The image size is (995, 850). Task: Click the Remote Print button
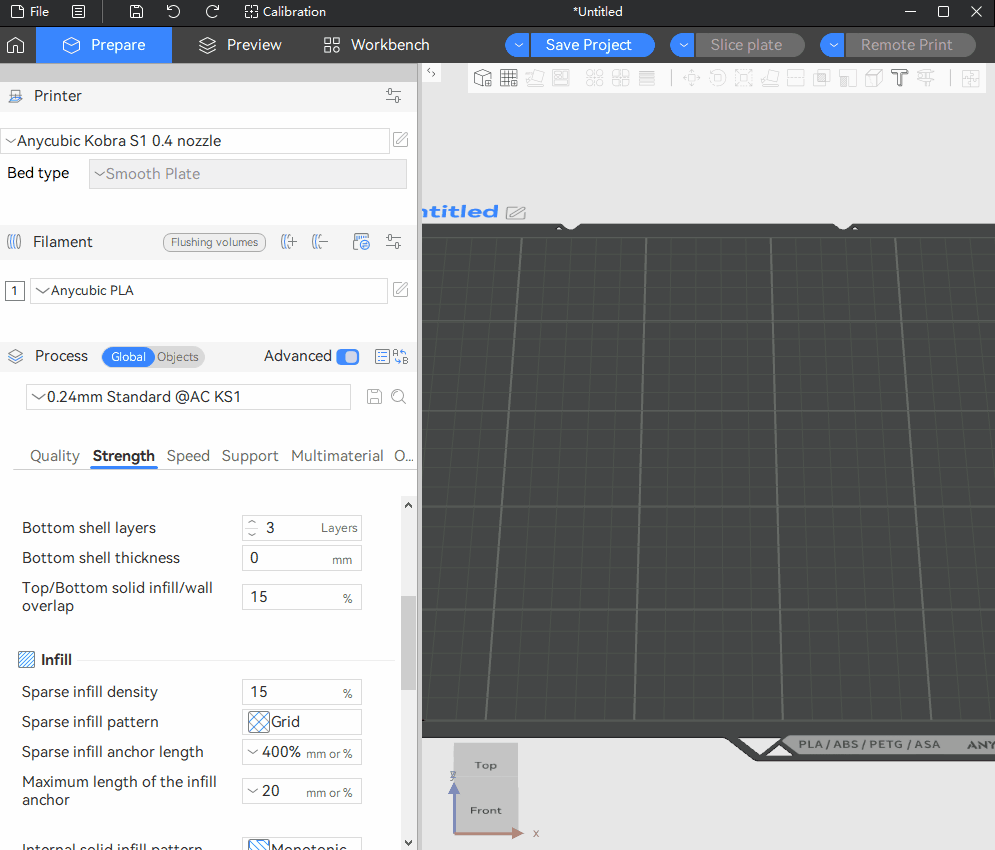[911, 45]
